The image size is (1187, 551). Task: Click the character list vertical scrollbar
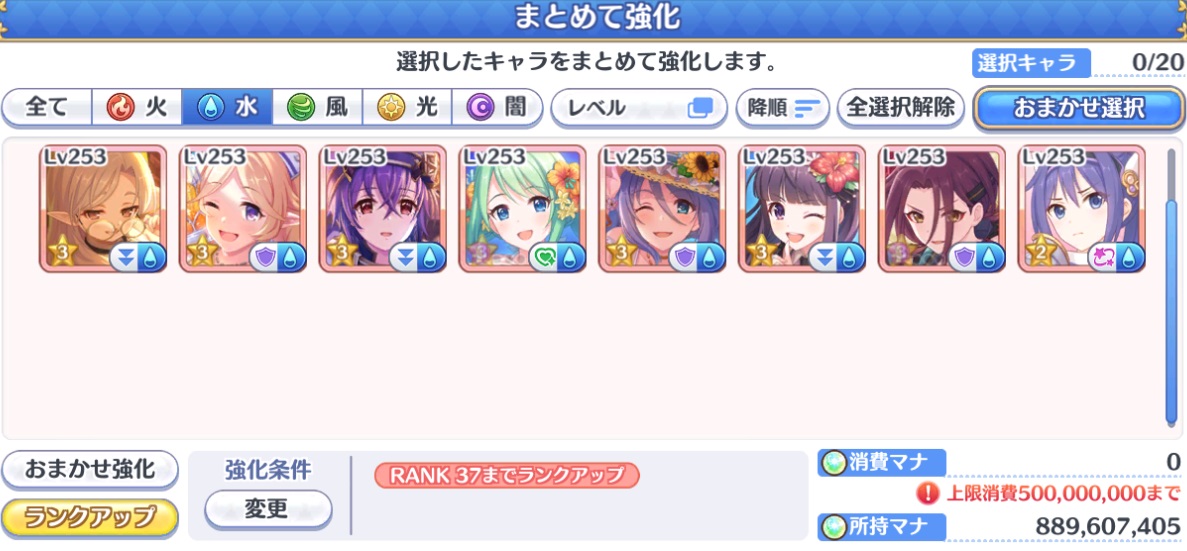(x=1171, y=286)
